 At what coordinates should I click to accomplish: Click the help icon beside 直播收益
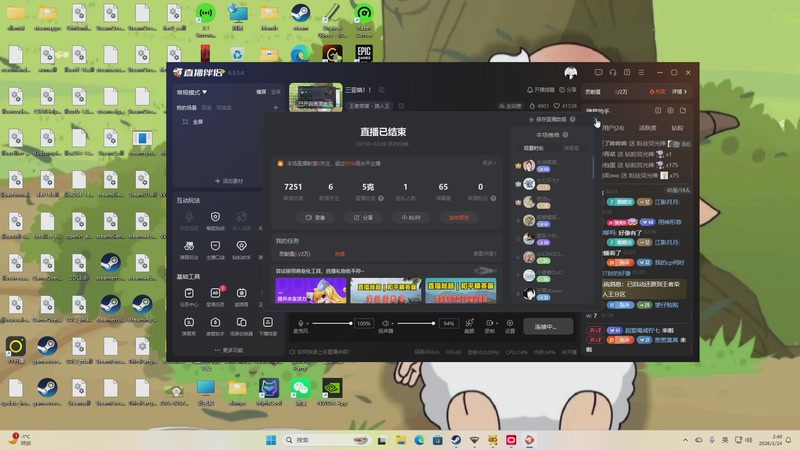point(381,198)
